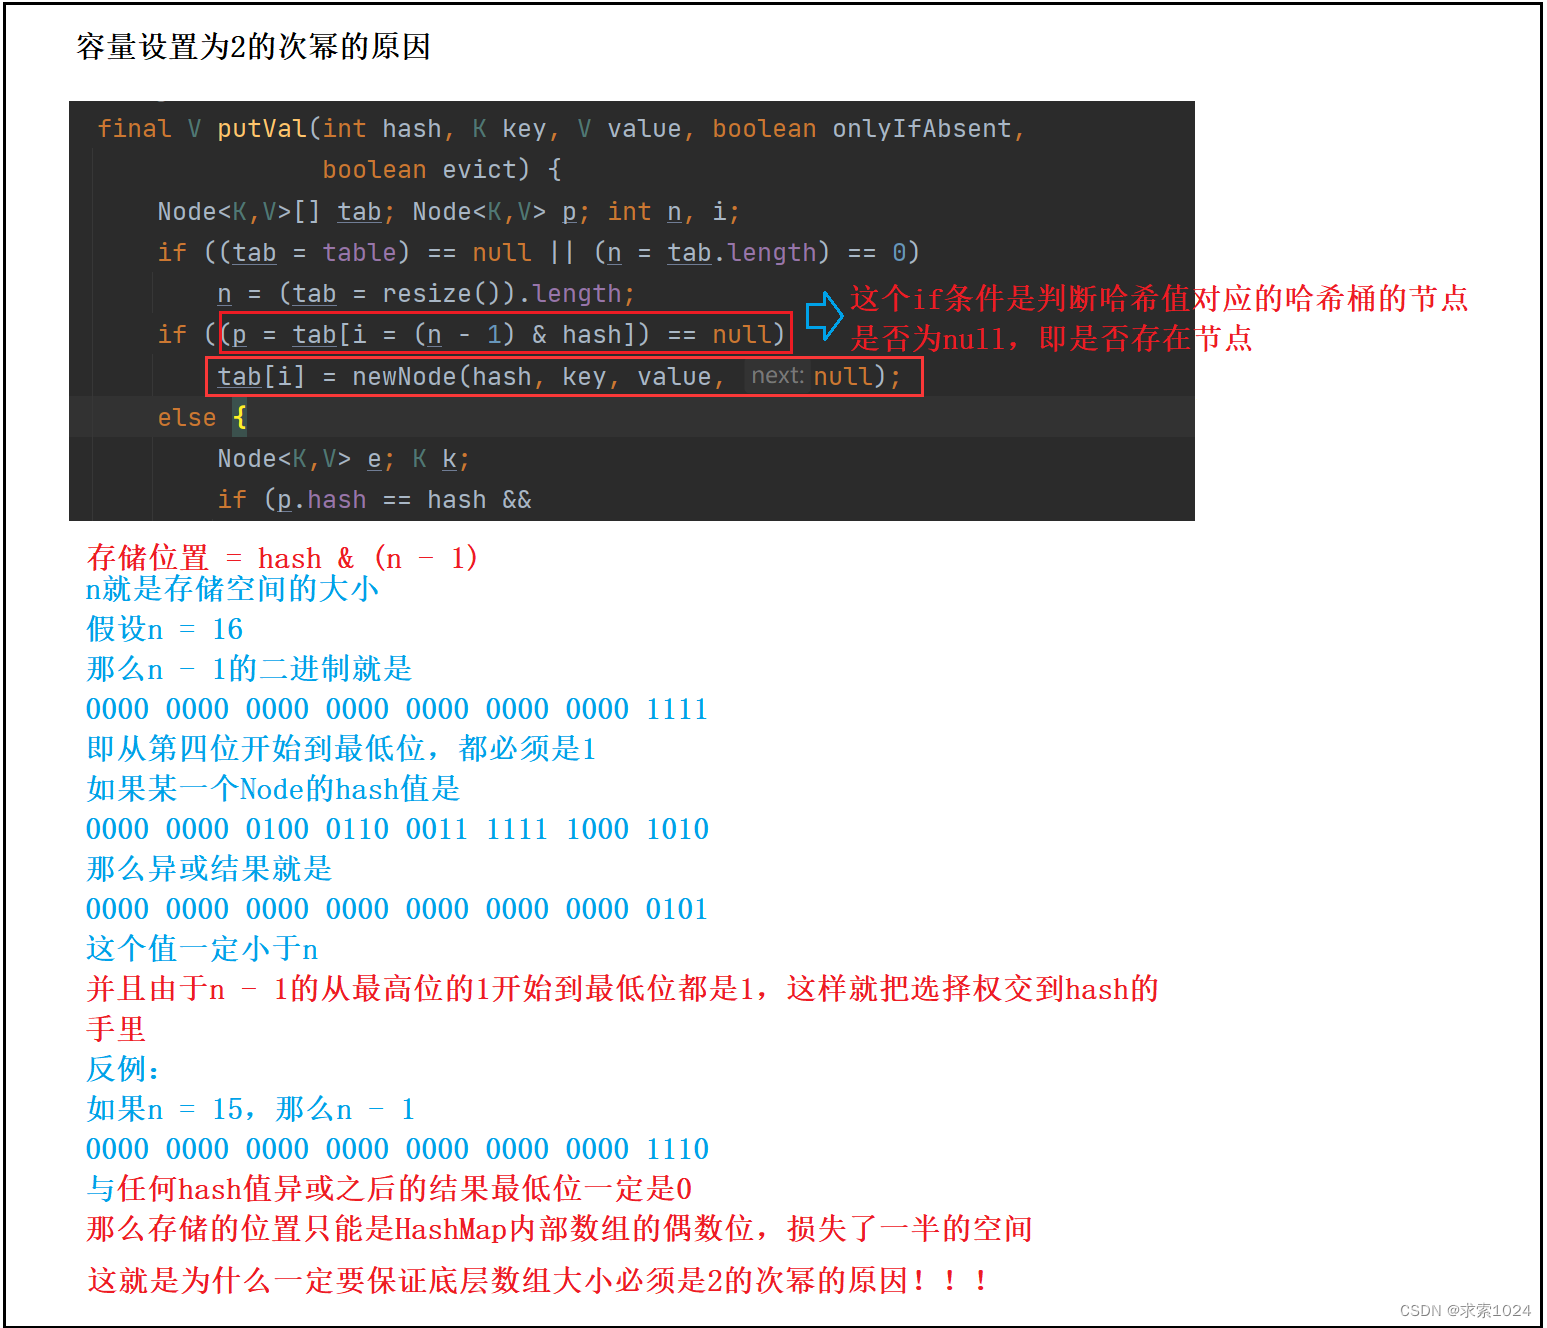1547x1328 pixels.
Task: Click the 'if ((tab = table) == null' line
Action: (538, 252)
